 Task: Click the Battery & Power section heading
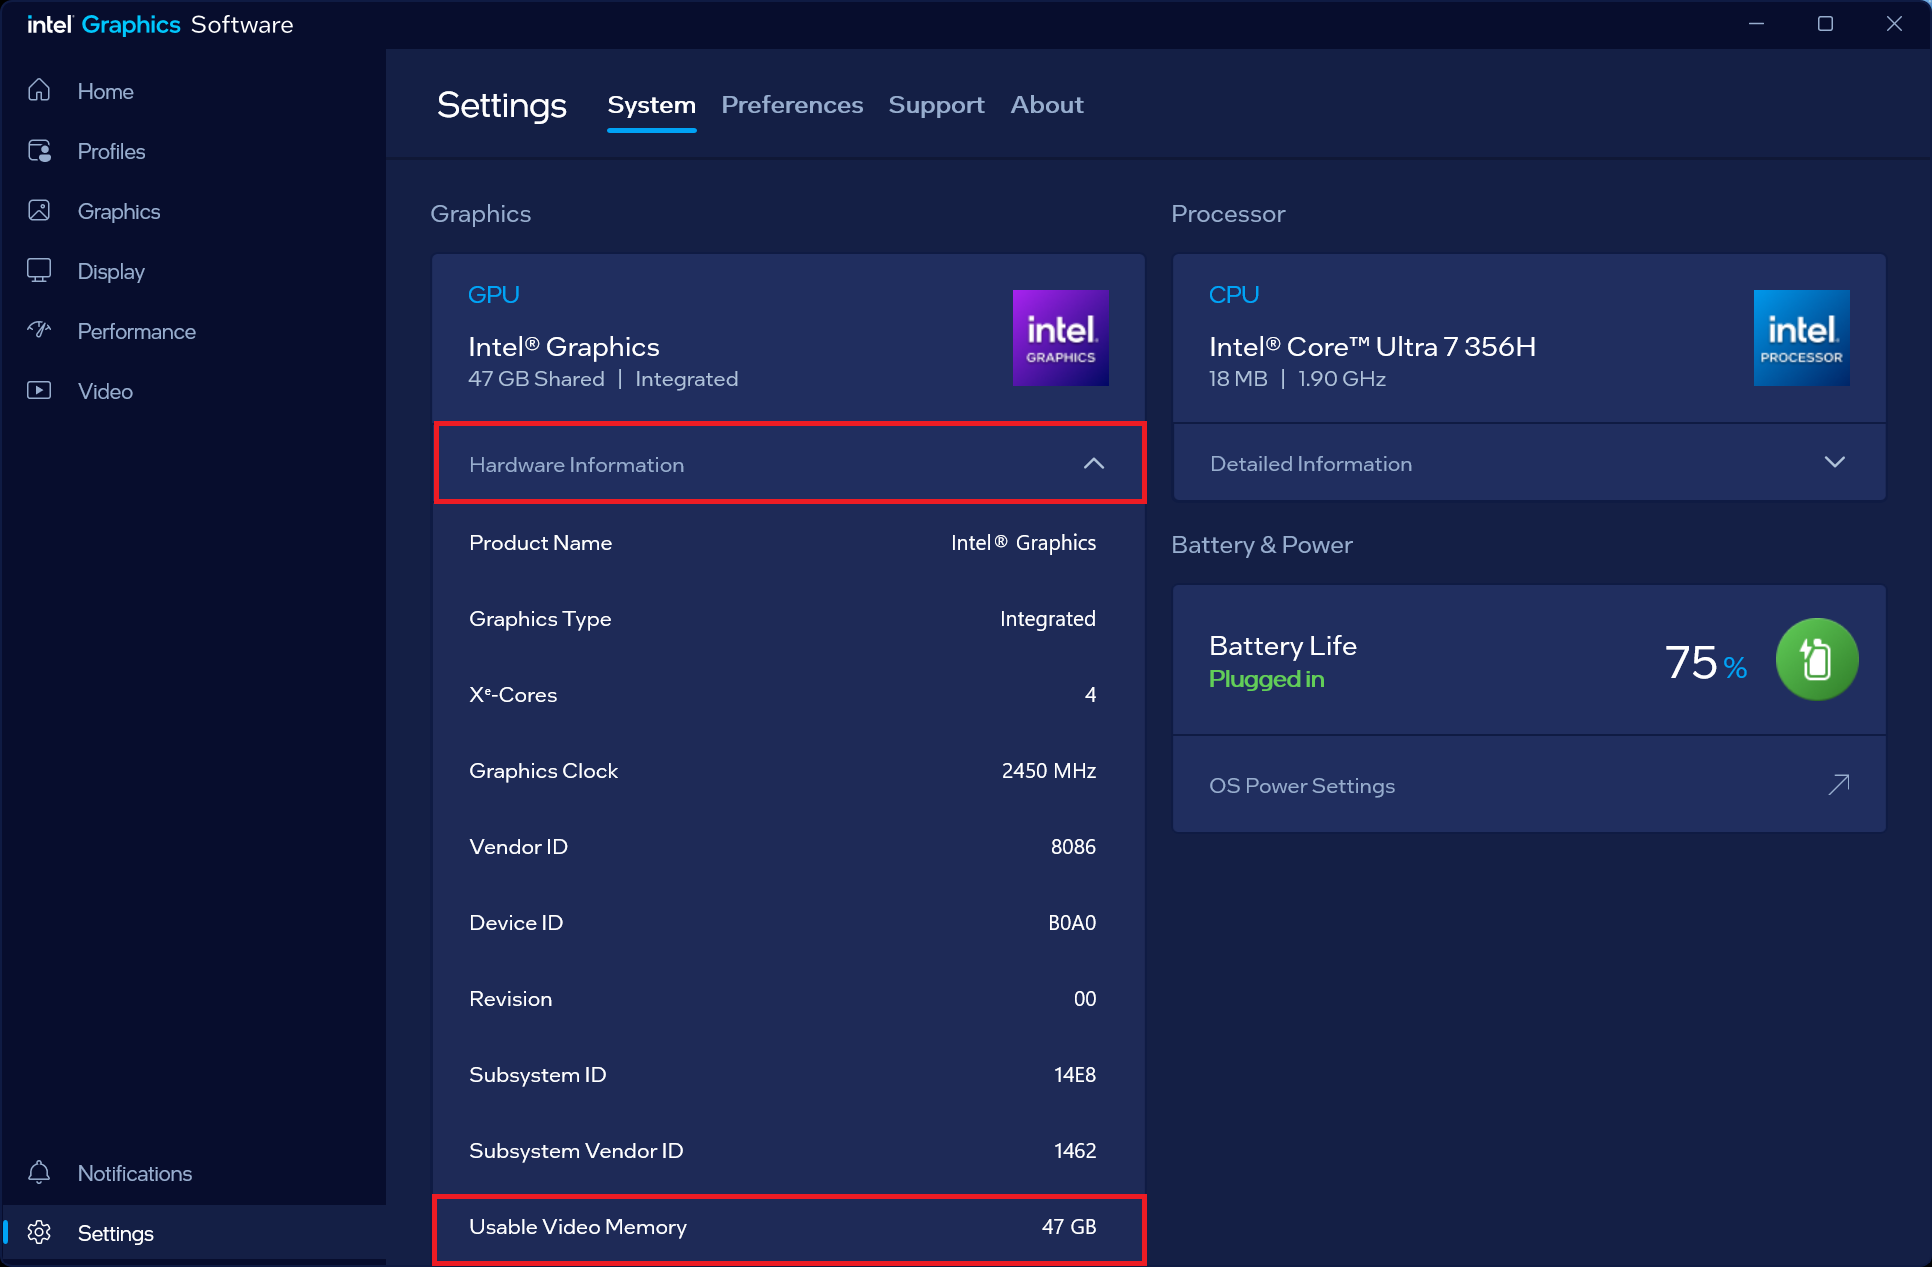pyautogui.click(x=1262, y=545)
